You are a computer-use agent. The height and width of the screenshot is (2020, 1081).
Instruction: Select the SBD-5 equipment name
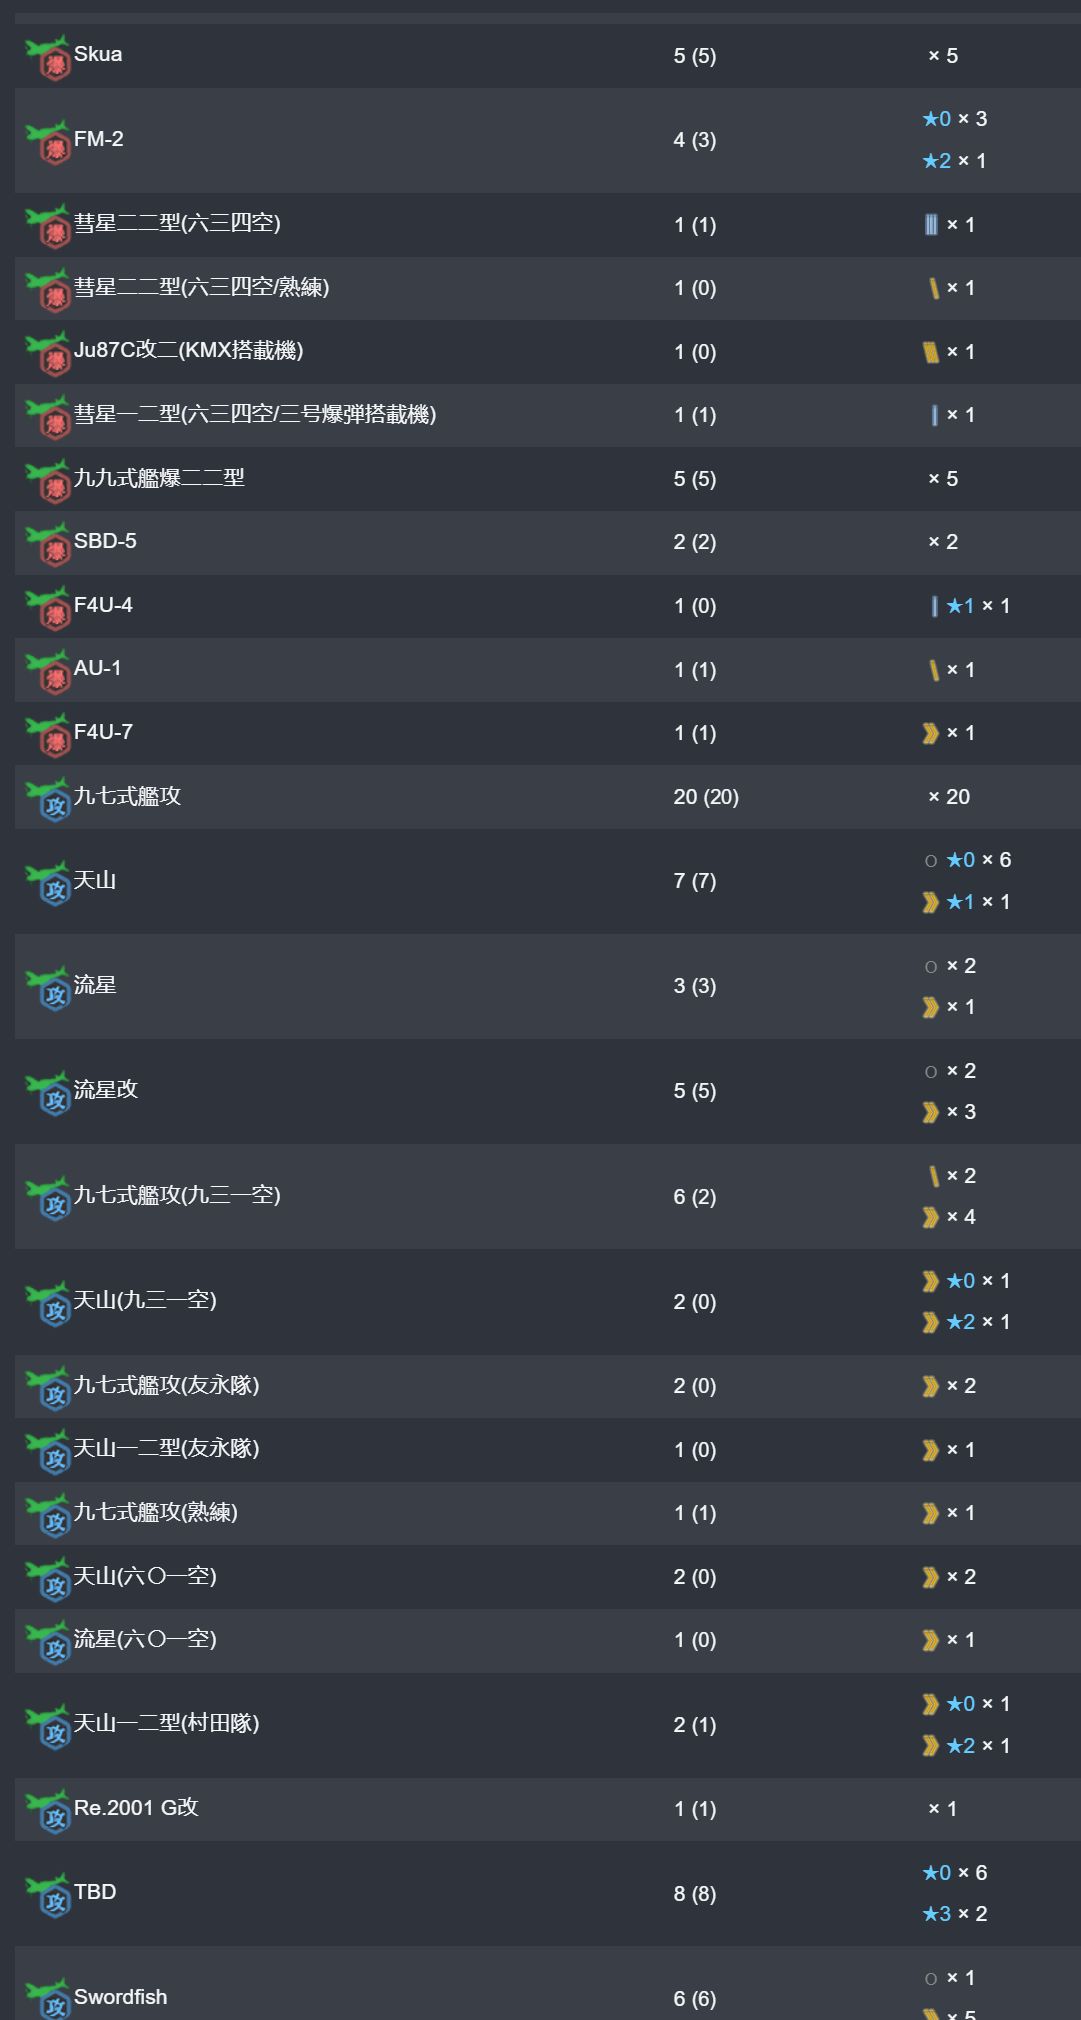coord(105,541)
